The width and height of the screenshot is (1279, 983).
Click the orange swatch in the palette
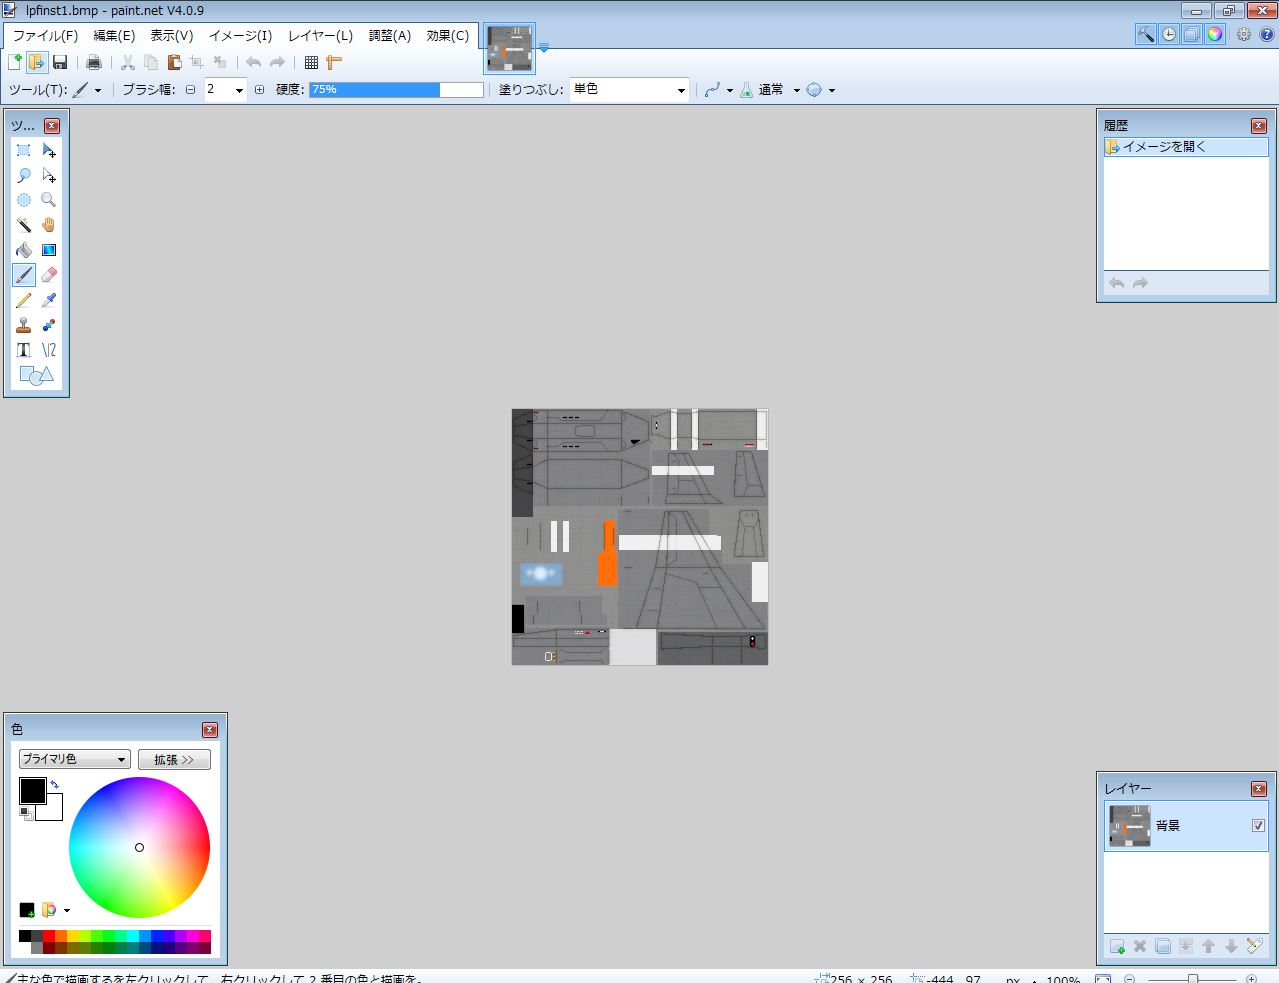61,936
